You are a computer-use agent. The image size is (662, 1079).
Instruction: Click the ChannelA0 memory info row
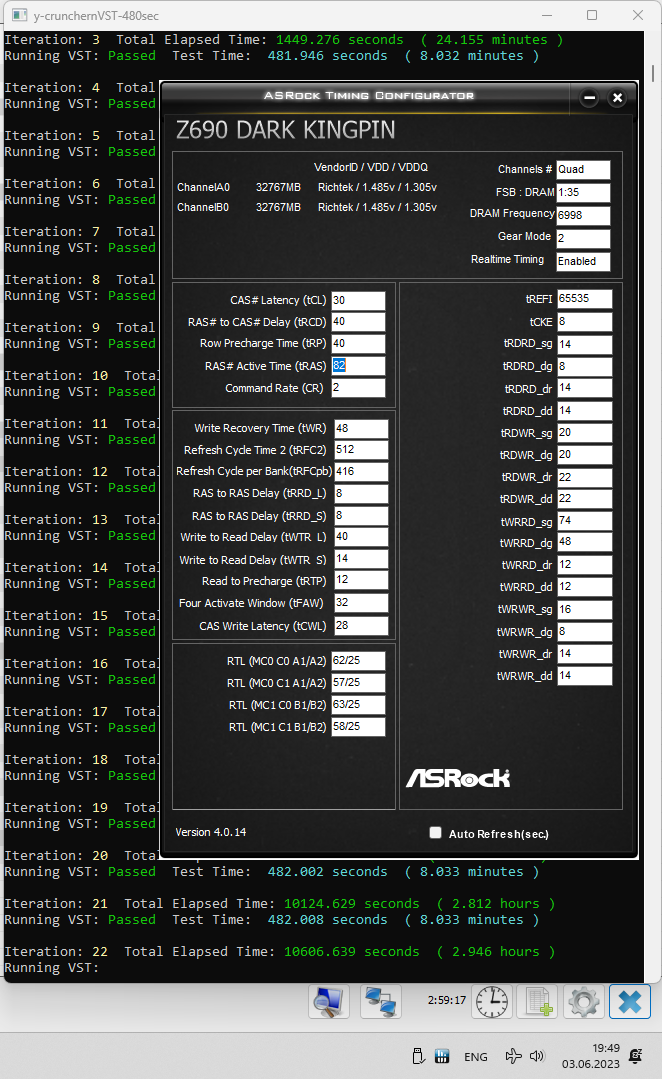307,187
